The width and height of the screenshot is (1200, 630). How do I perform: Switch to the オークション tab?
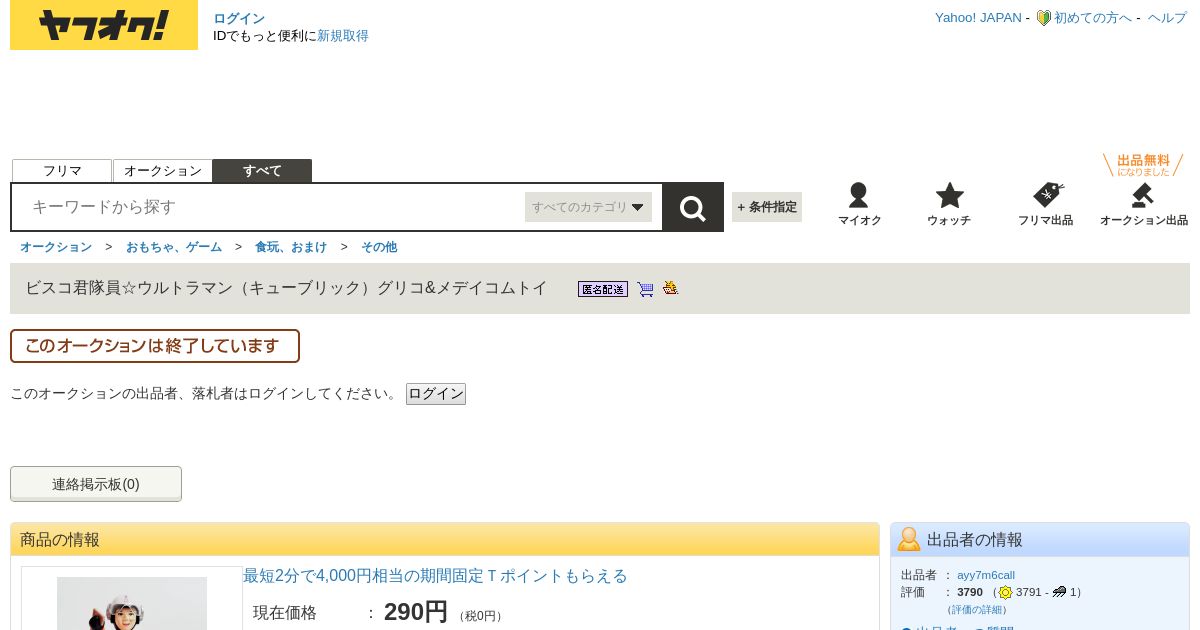click(163, 171)
